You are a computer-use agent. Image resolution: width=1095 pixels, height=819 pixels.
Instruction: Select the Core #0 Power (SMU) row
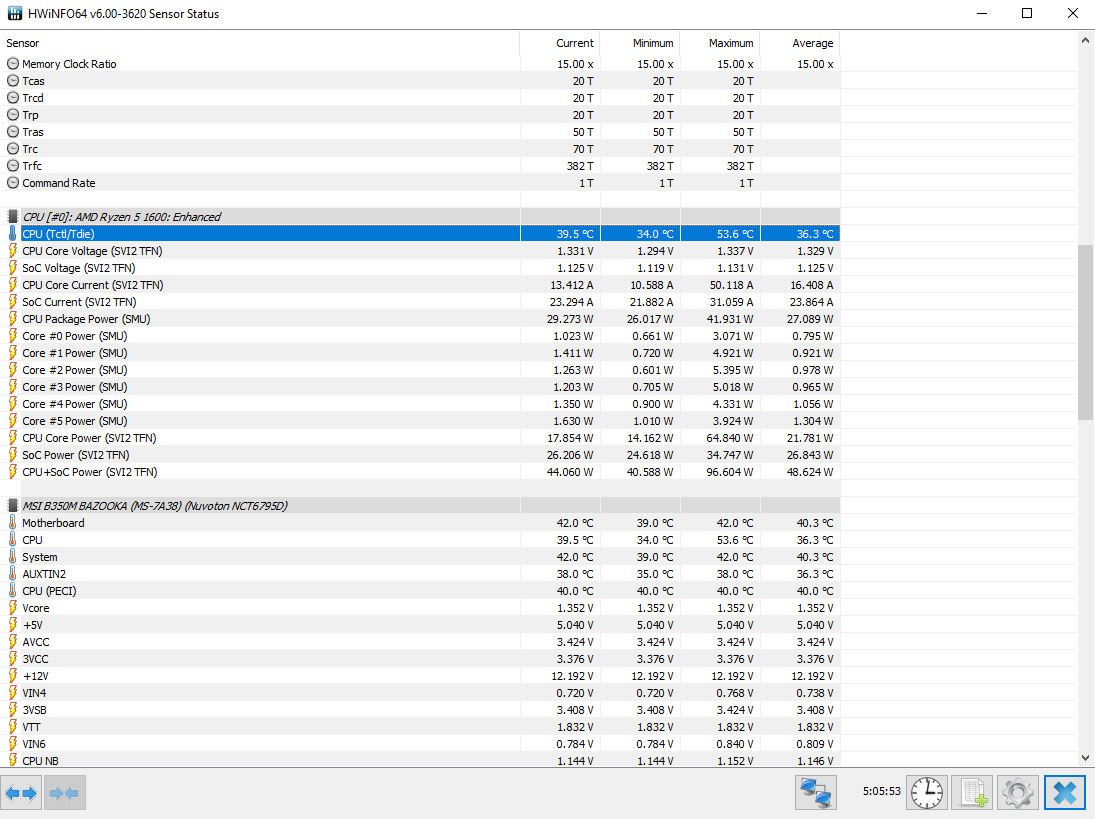pos(420,336)
